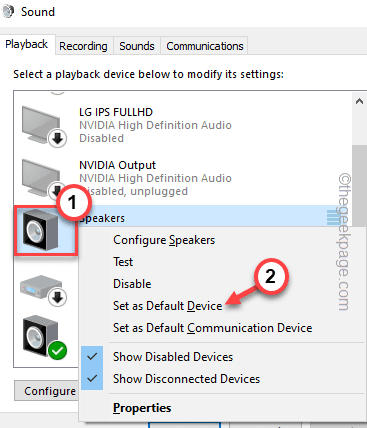Select the default speakers with green checkmark

click(x=44, y=338)
